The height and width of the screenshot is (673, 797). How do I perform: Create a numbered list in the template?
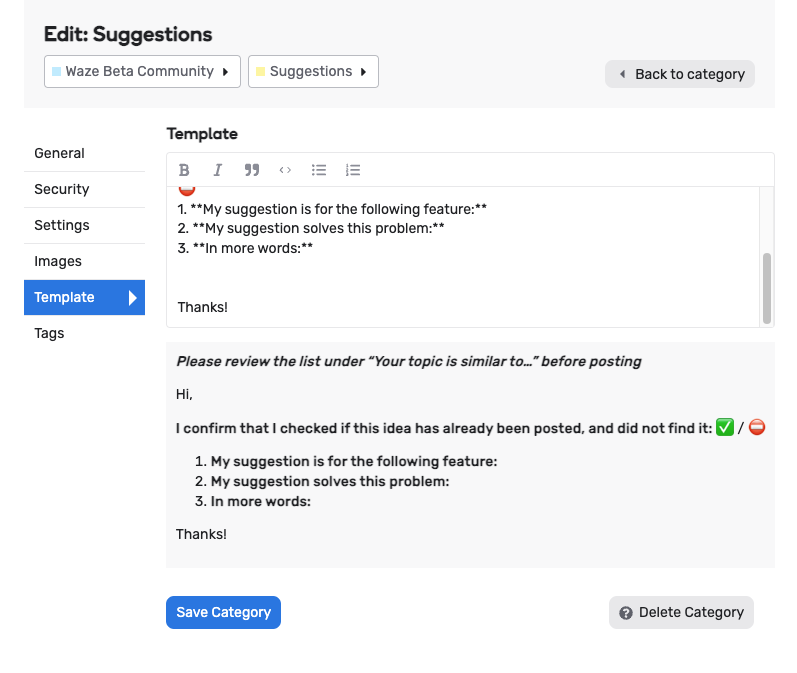pos(353,170)
